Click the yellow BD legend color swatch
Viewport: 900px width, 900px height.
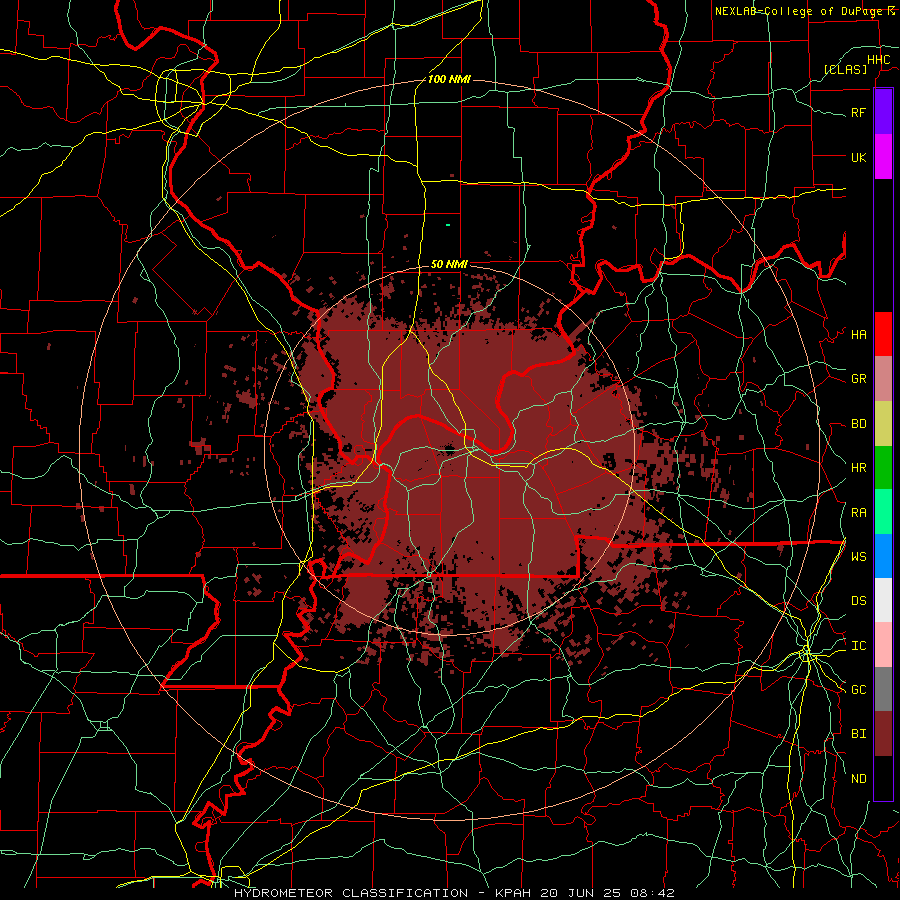(883, 424)
